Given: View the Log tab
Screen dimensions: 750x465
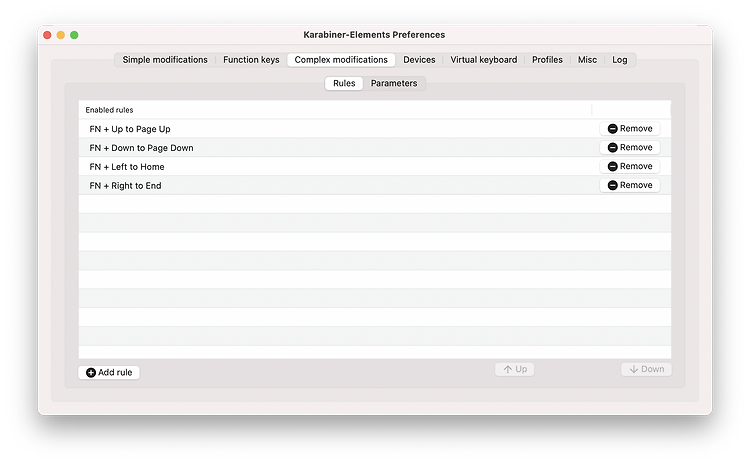Looking at the screenshot, I should pos(619,60).
